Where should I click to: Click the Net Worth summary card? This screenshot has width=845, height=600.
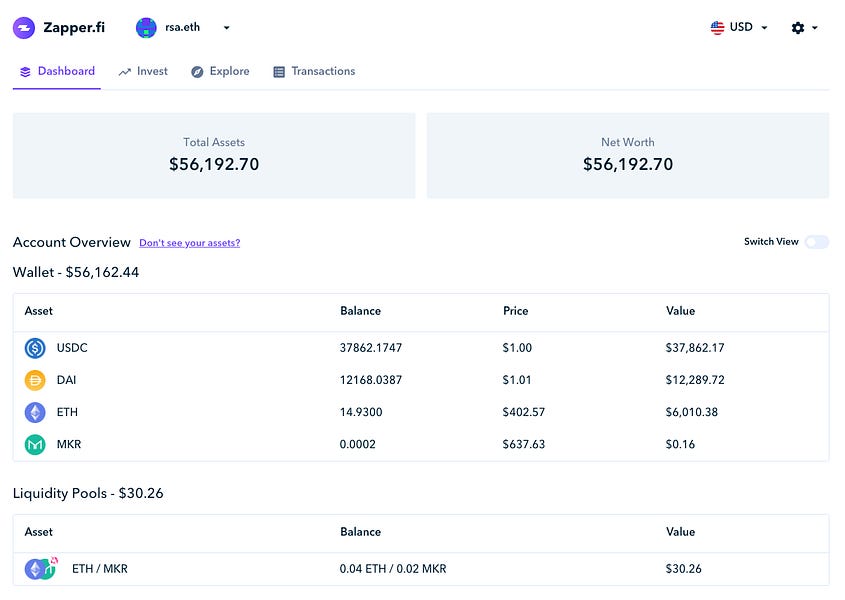[628, 155]
